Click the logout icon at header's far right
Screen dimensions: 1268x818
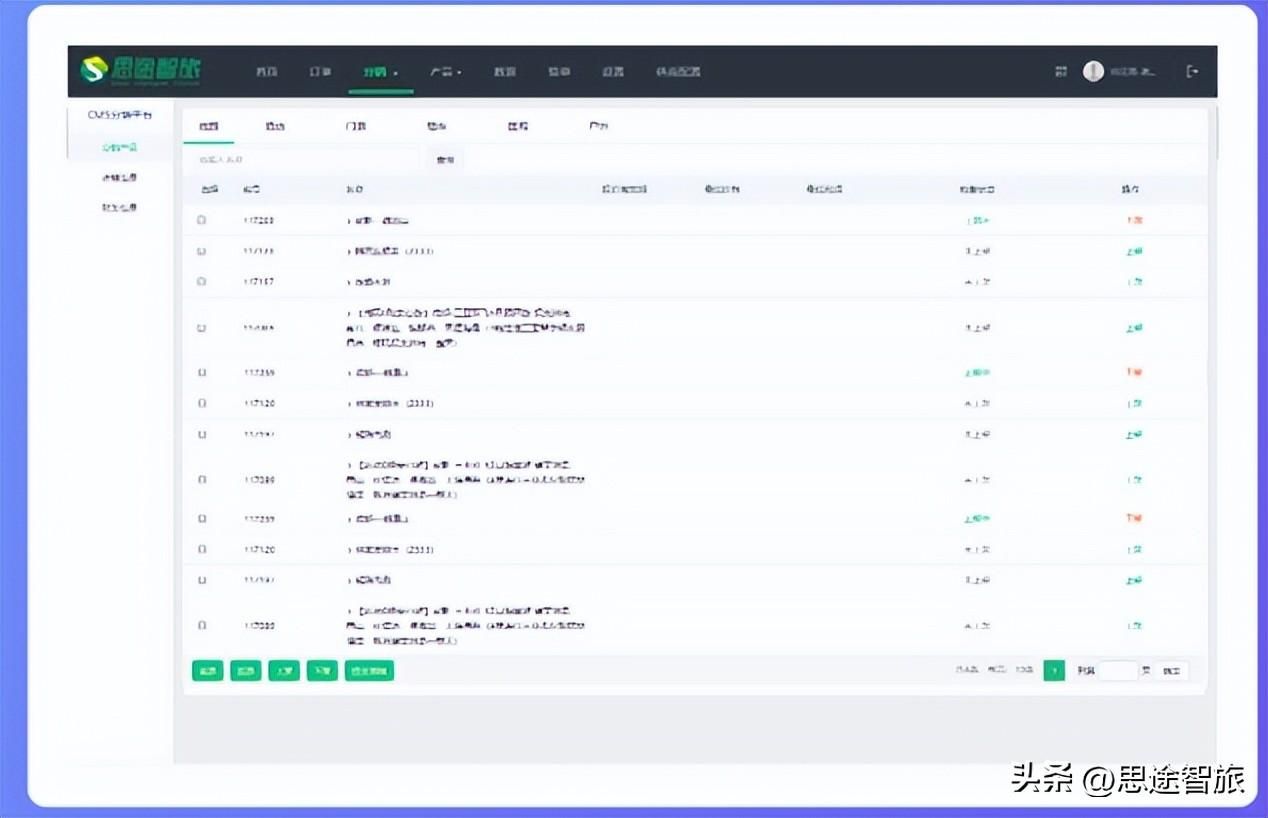click(x=1191, y=71)
